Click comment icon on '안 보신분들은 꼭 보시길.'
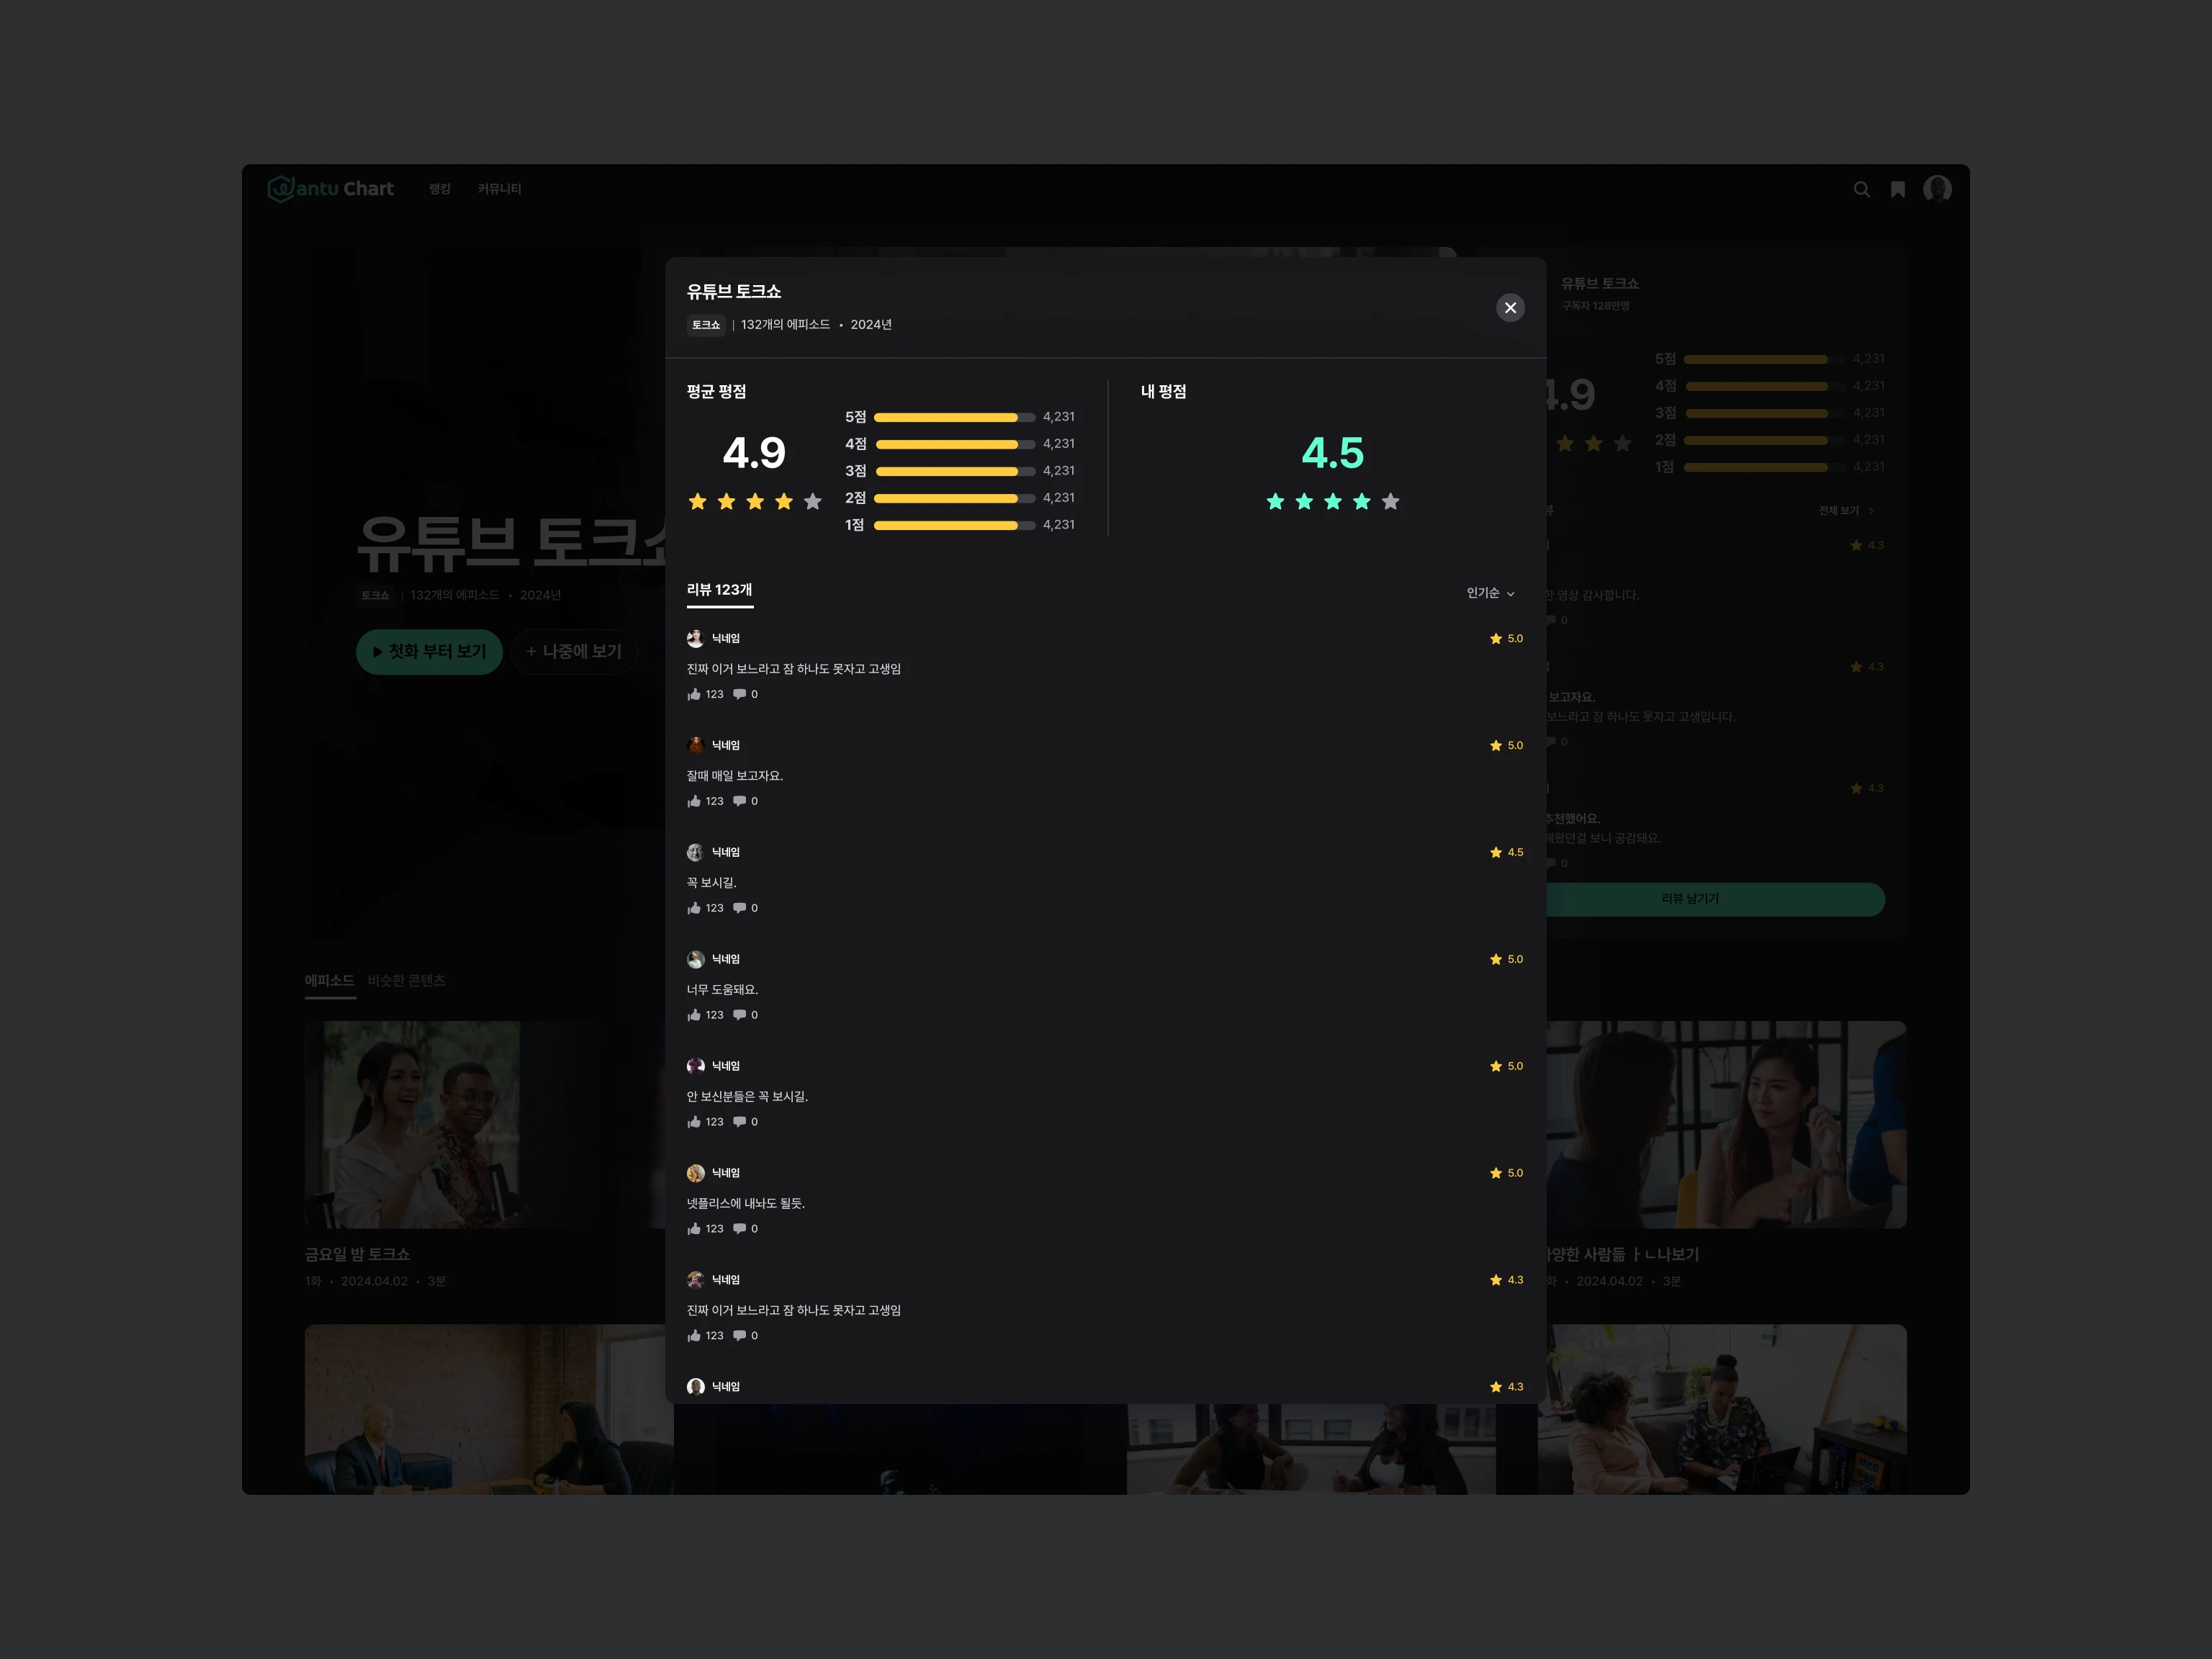The height and width of the screenshot is (1659, 2212). click(739, 1122)
